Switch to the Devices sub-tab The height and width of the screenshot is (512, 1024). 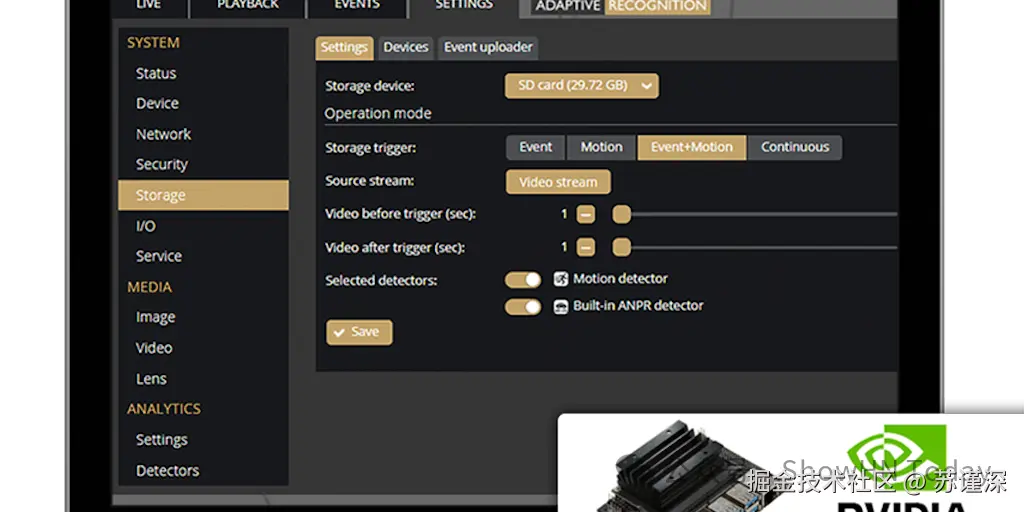tap(406, 48)
